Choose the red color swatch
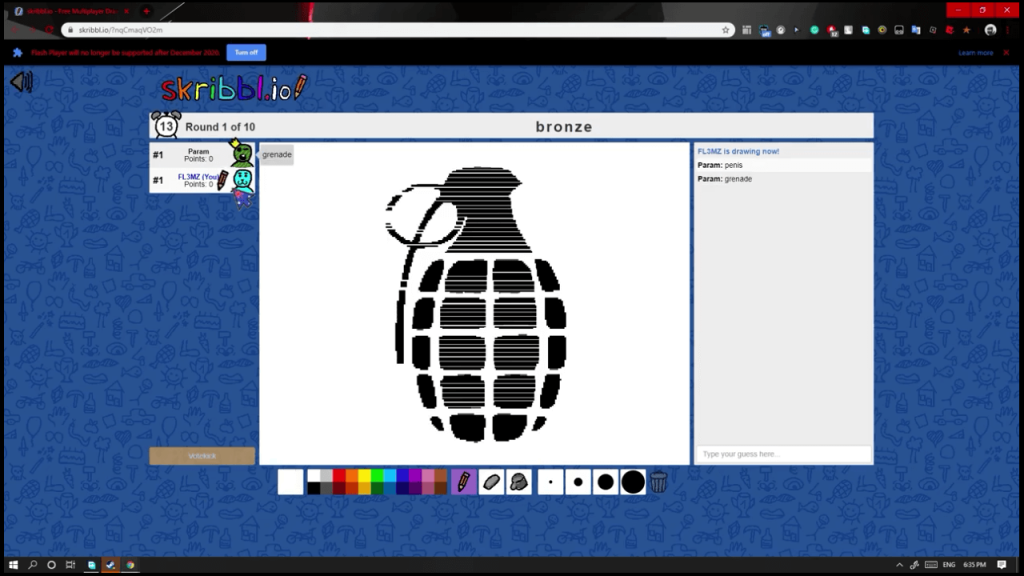 click(x=337, y=476)
